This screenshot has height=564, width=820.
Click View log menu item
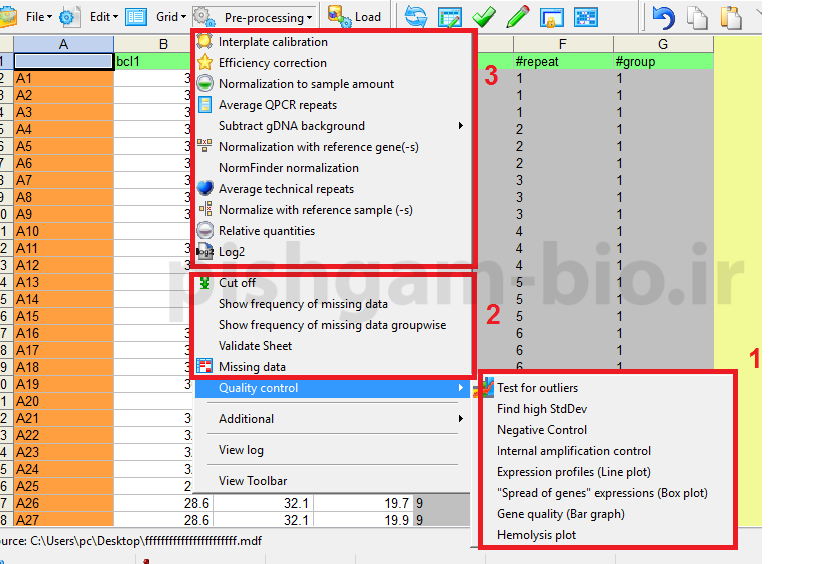tap(241, 450)
